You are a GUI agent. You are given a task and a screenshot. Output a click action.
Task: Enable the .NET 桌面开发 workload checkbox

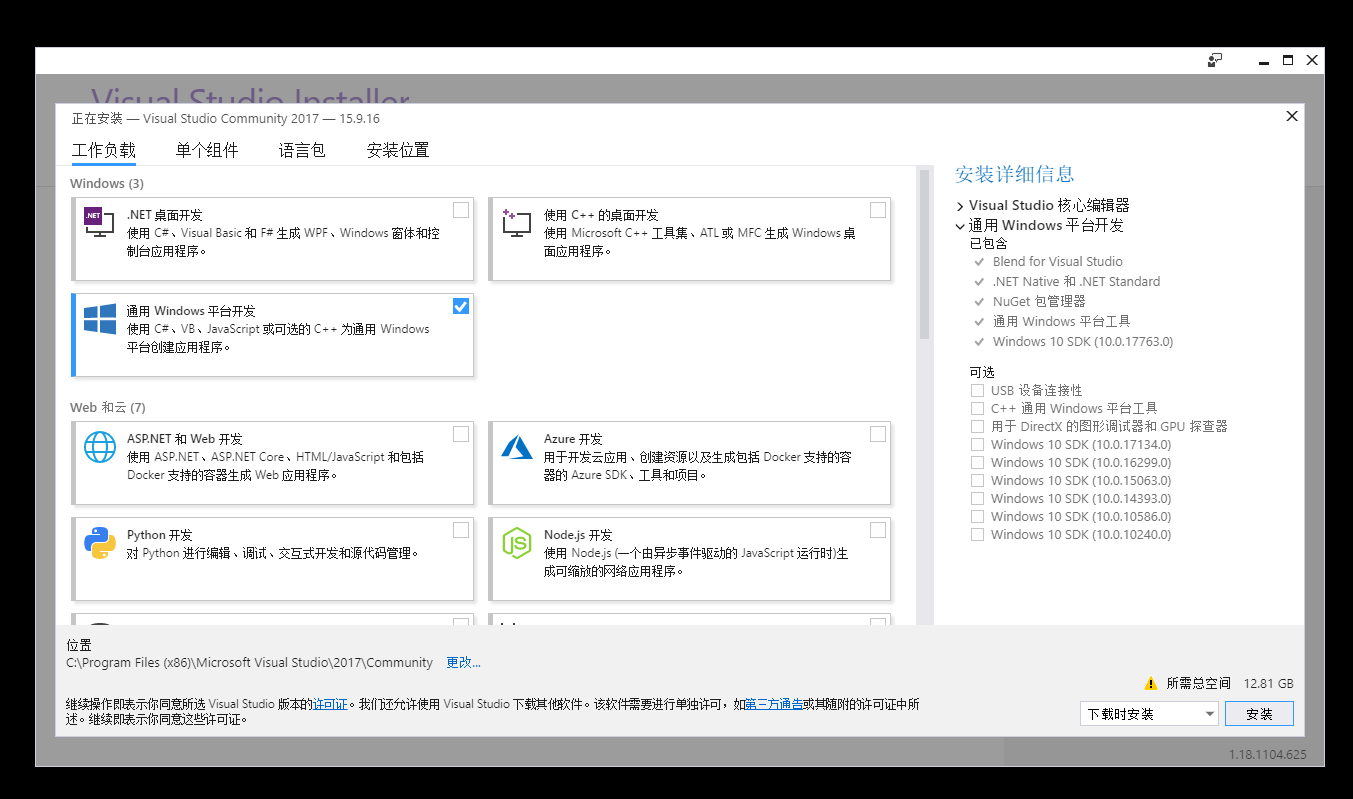pos(461,210)
